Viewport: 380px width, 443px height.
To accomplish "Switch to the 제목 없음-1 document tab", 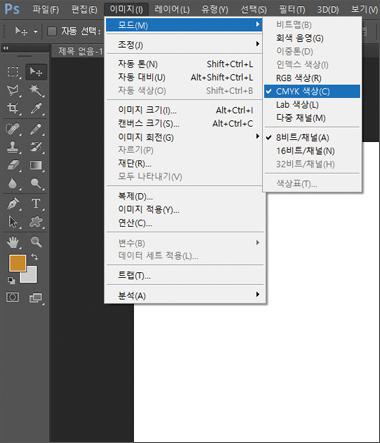I will (80, 51).
